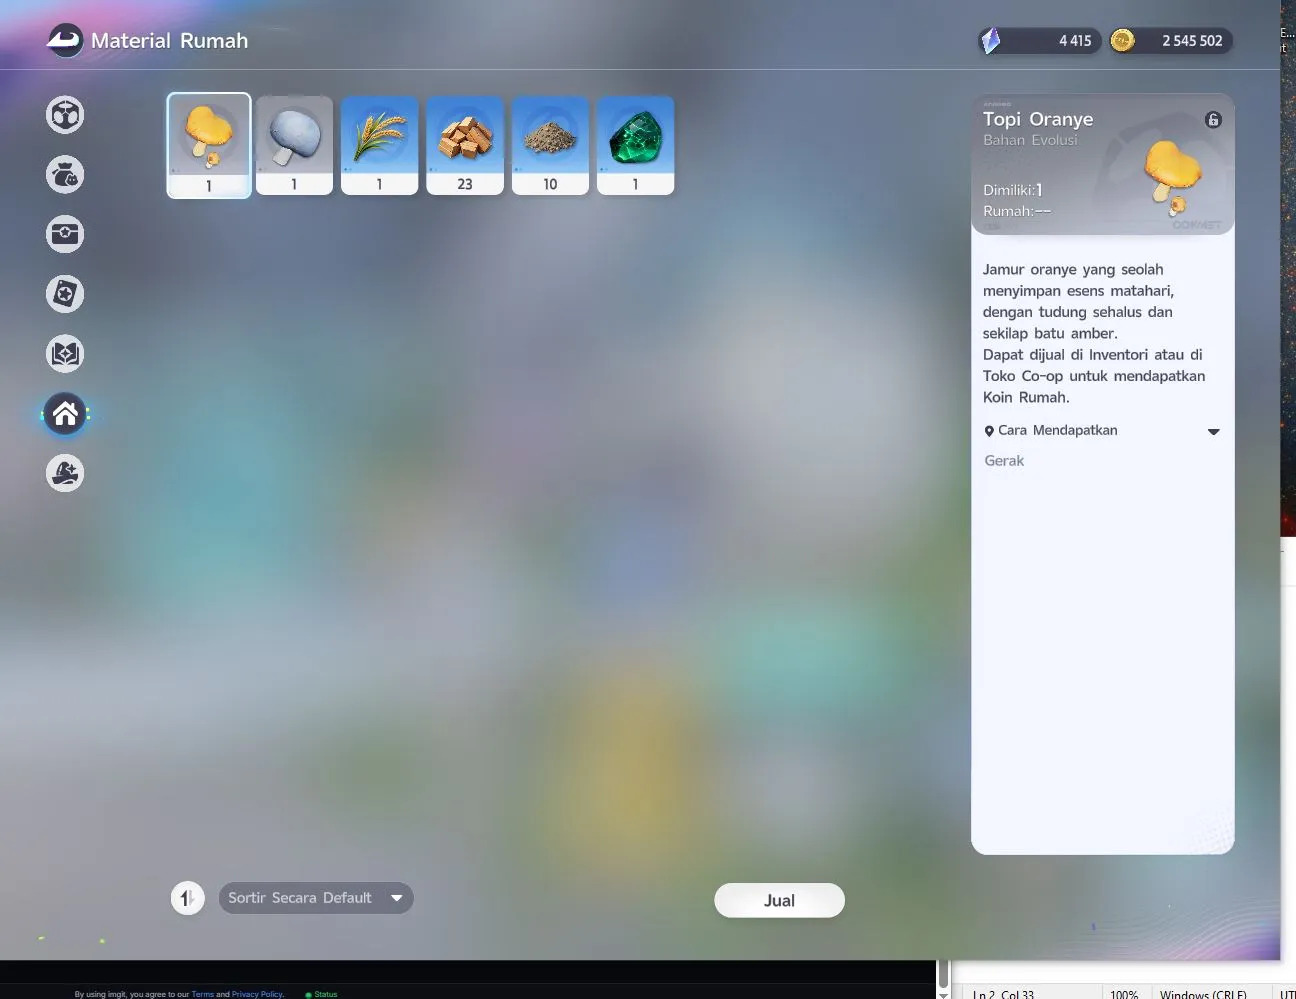Image resolution: width=1296 pixels, height=999 pixels.
Task: Click the Jual button
Action: [779, 900]
